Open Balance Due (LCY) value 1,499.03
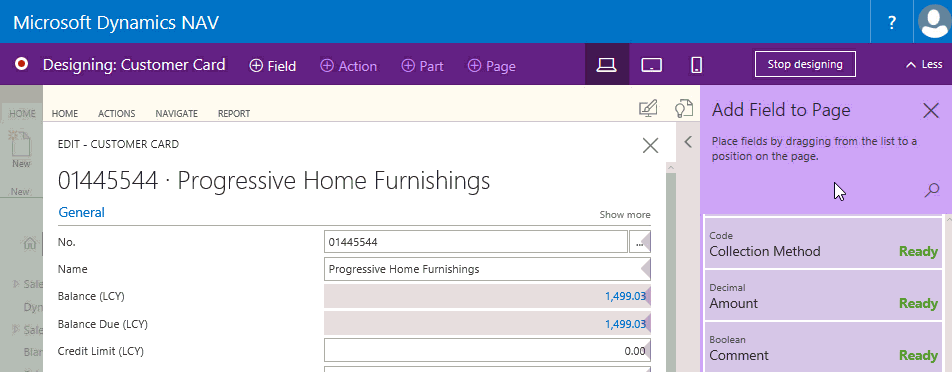The height and width of the screenshot is (372, 952). pos(625,324)
